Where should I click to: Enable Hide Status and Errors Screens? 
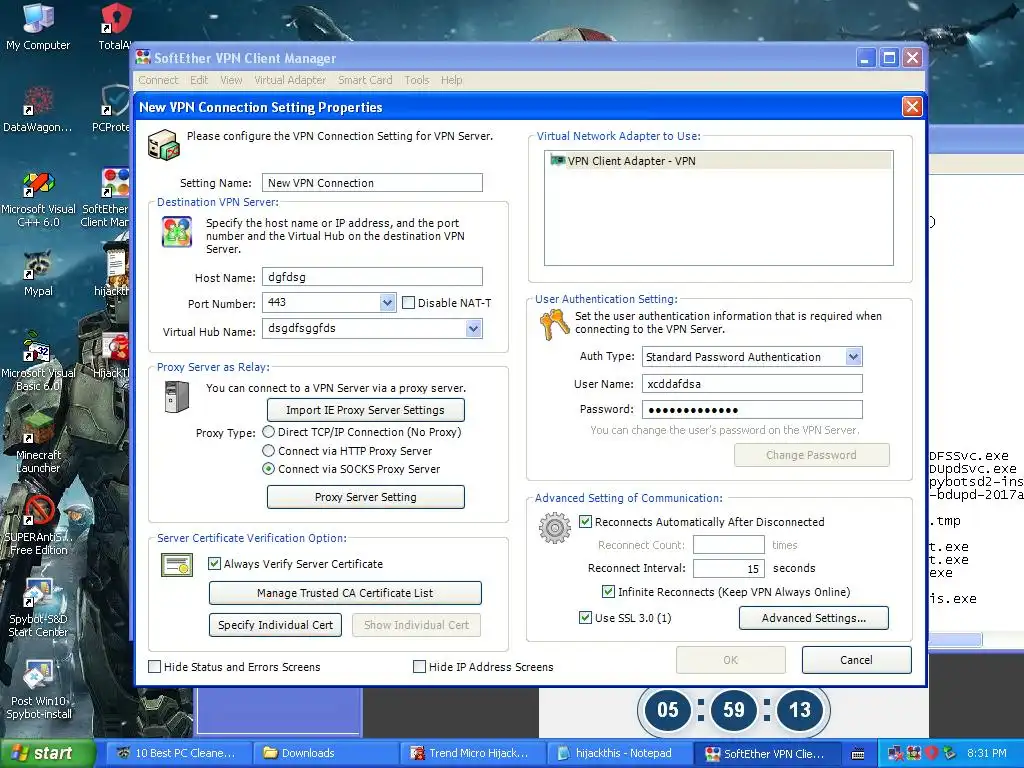(x=155, y=666)
